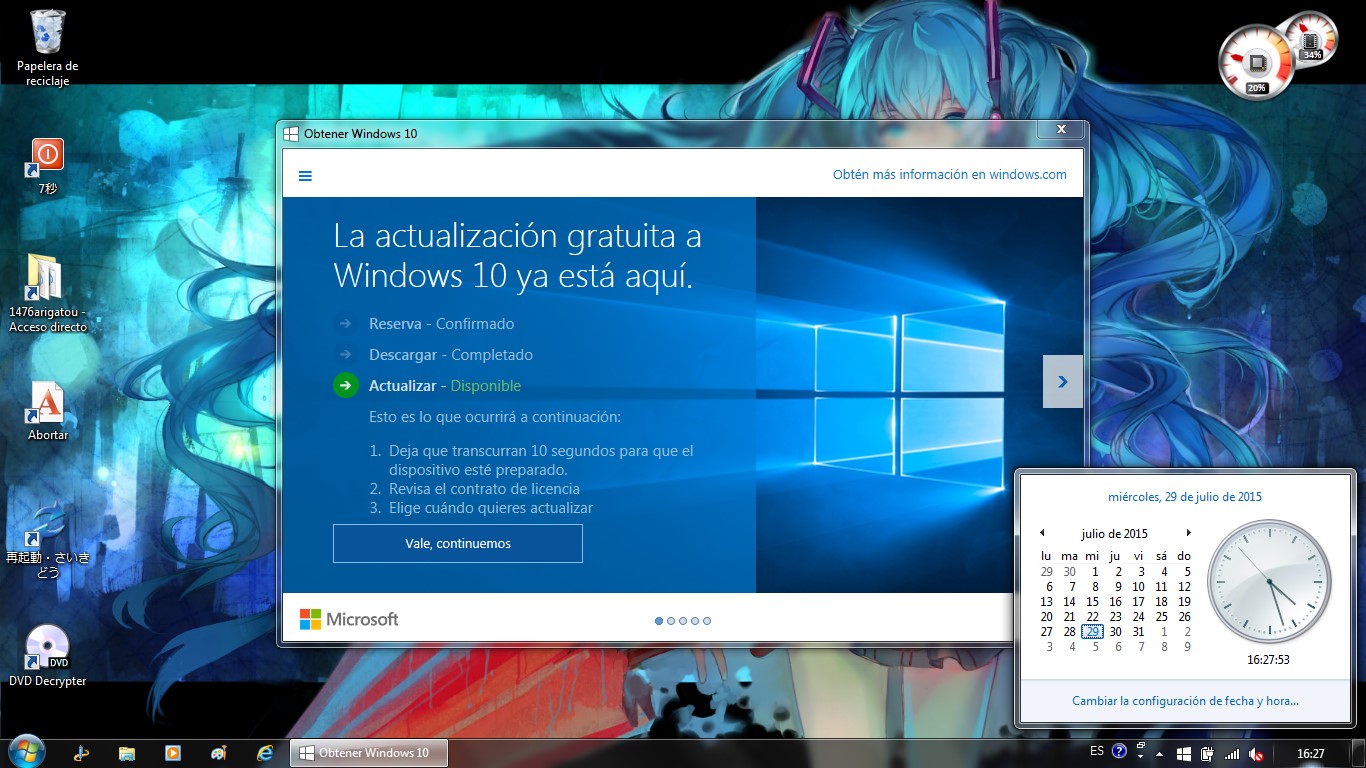The height and width of the screenshot is (768, 1366).
Task: Close the Obtener Windows 10 window
Action: tap(1060, 130)
